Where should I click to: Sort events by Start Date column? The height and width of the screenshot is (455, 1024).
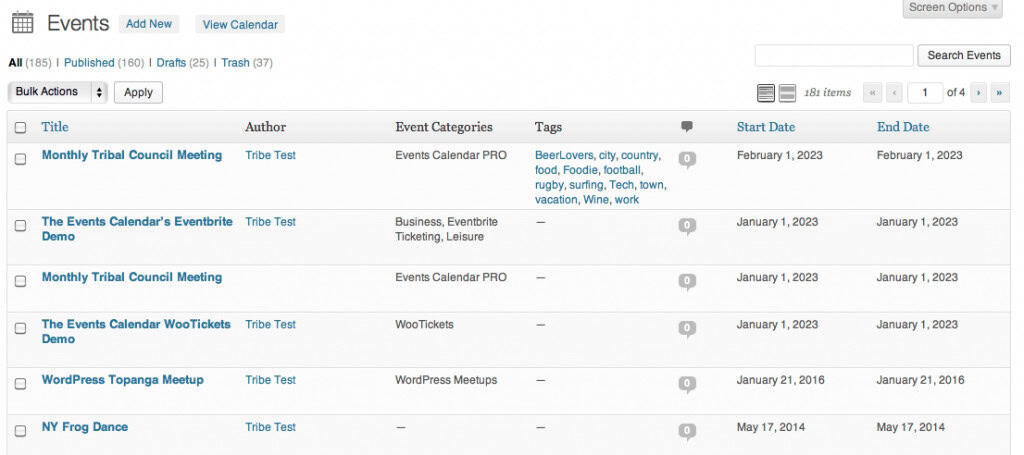(765, 127)
